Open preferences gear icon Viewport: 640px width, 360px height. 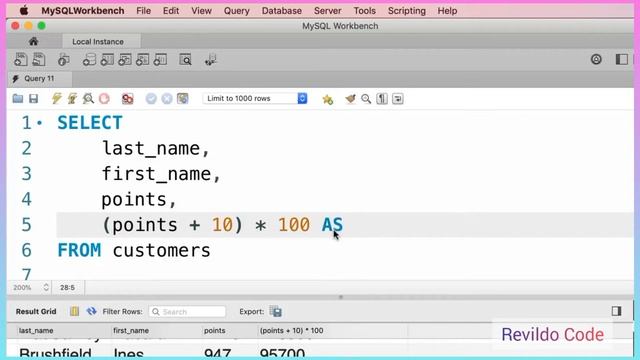pyautogui.click(x=596, y=60)
